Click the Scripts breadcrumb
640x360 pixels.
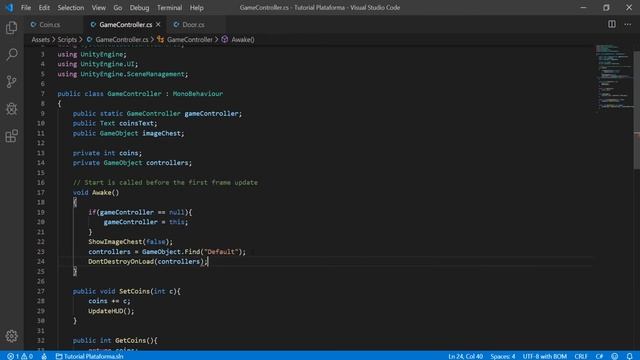(x=67, y=40)
